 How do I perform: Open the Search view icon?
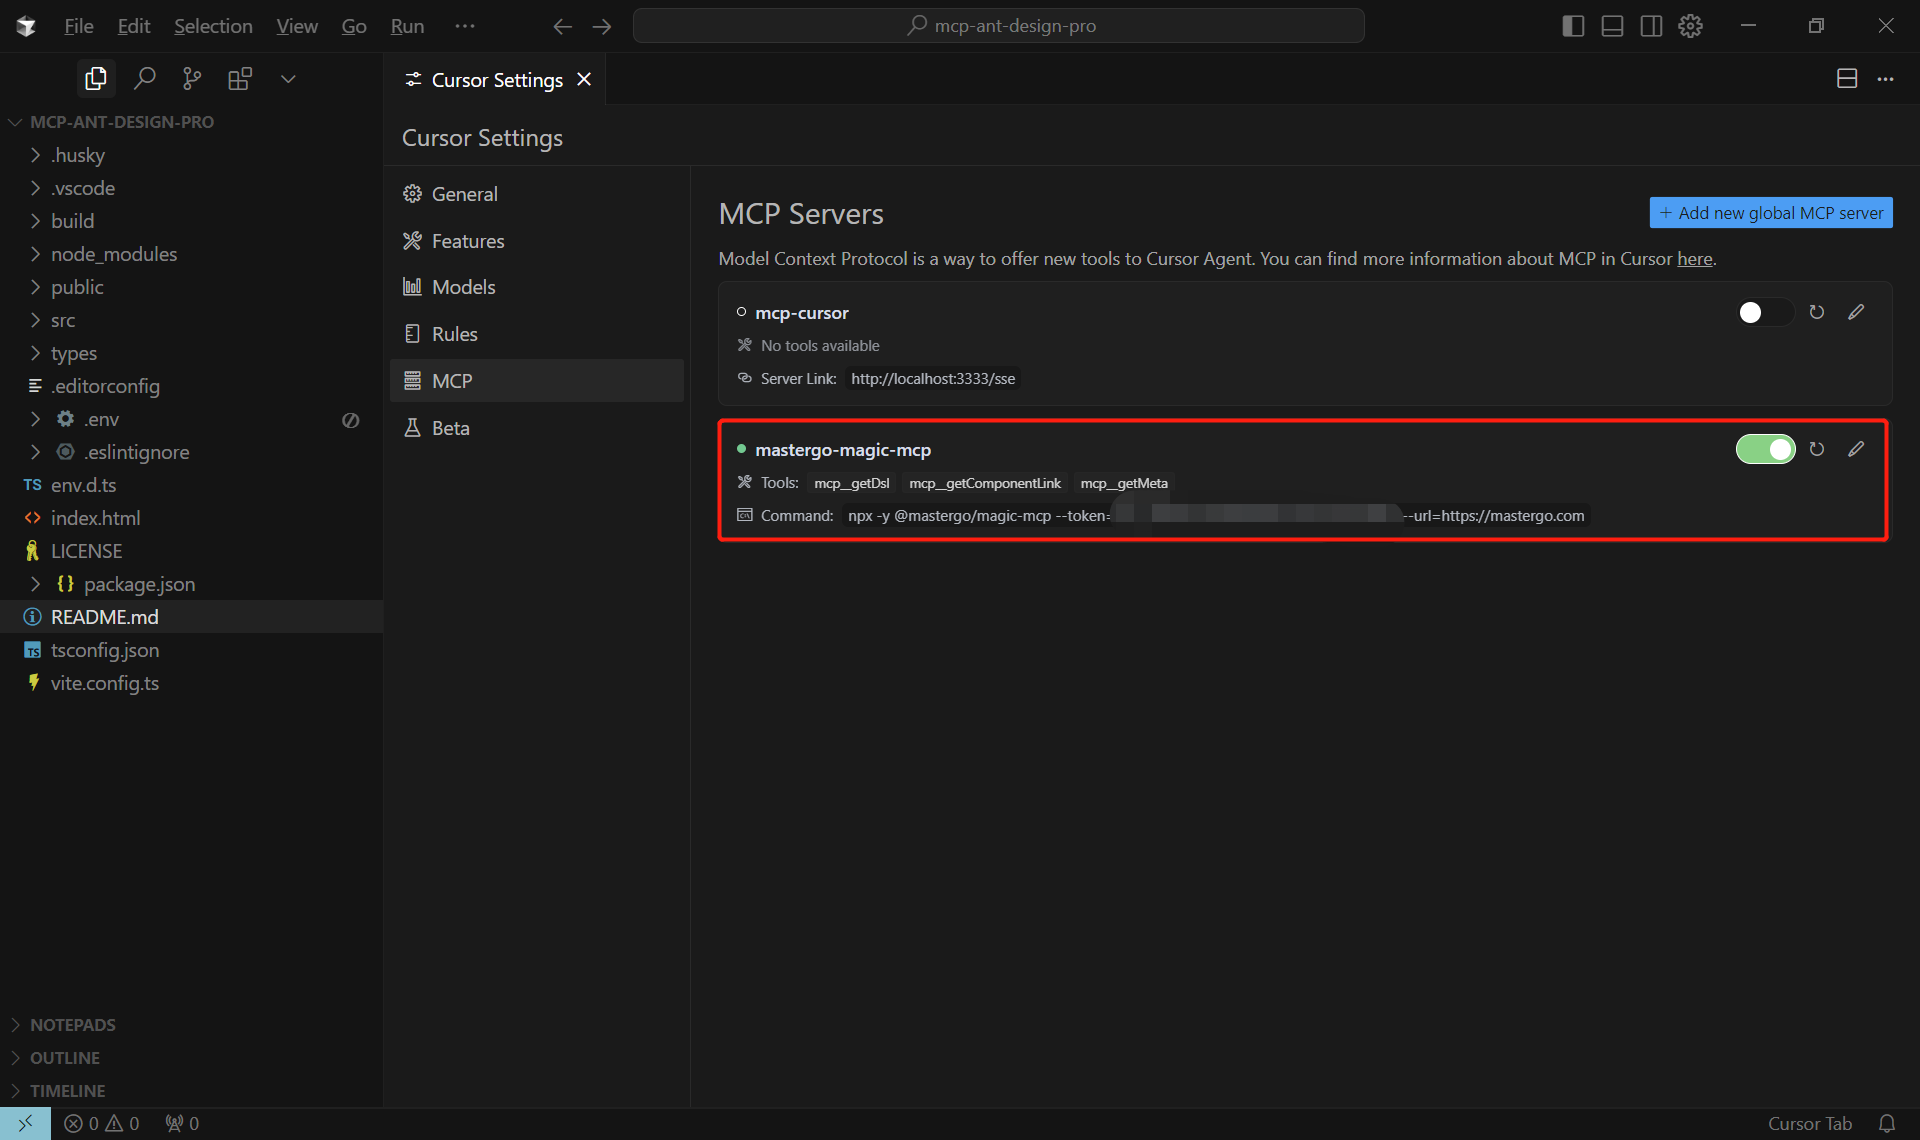[x=144, y=79]
